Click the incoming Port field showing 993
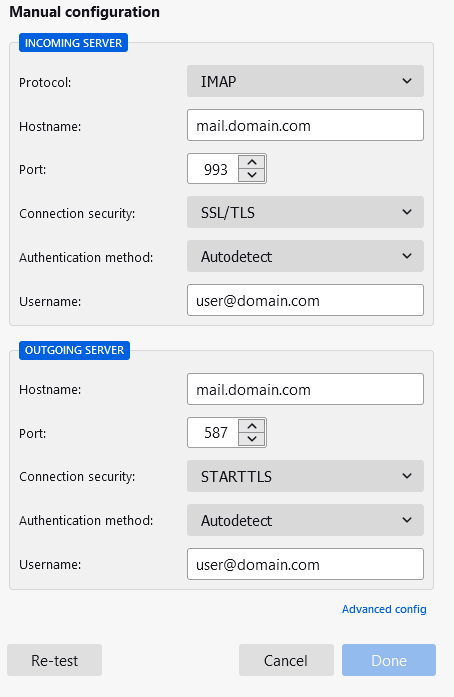The width and height of the screenshot is (454, 697). pos(213,169)
